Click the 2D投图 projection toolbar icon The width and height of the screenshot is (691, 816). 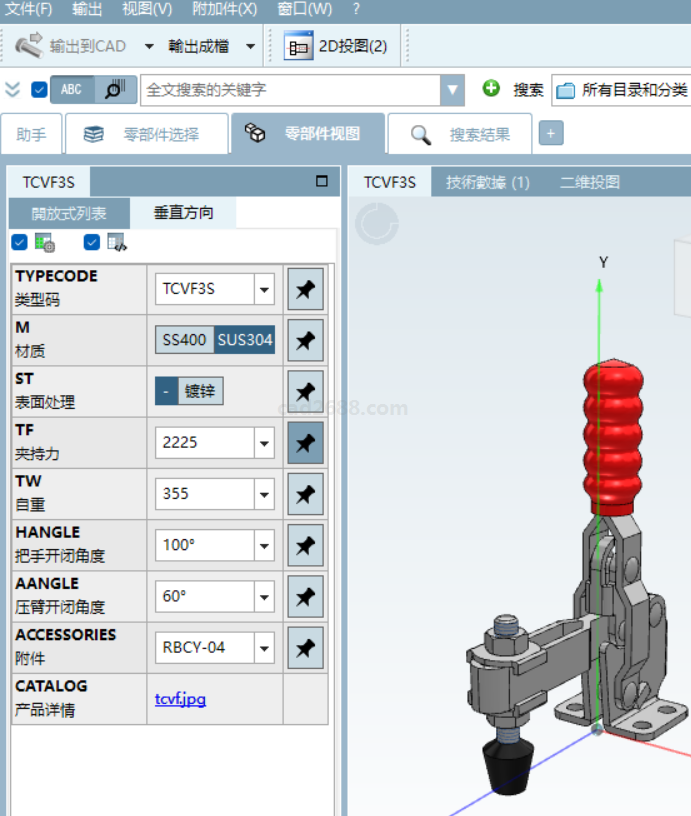[x=298, y=46]
